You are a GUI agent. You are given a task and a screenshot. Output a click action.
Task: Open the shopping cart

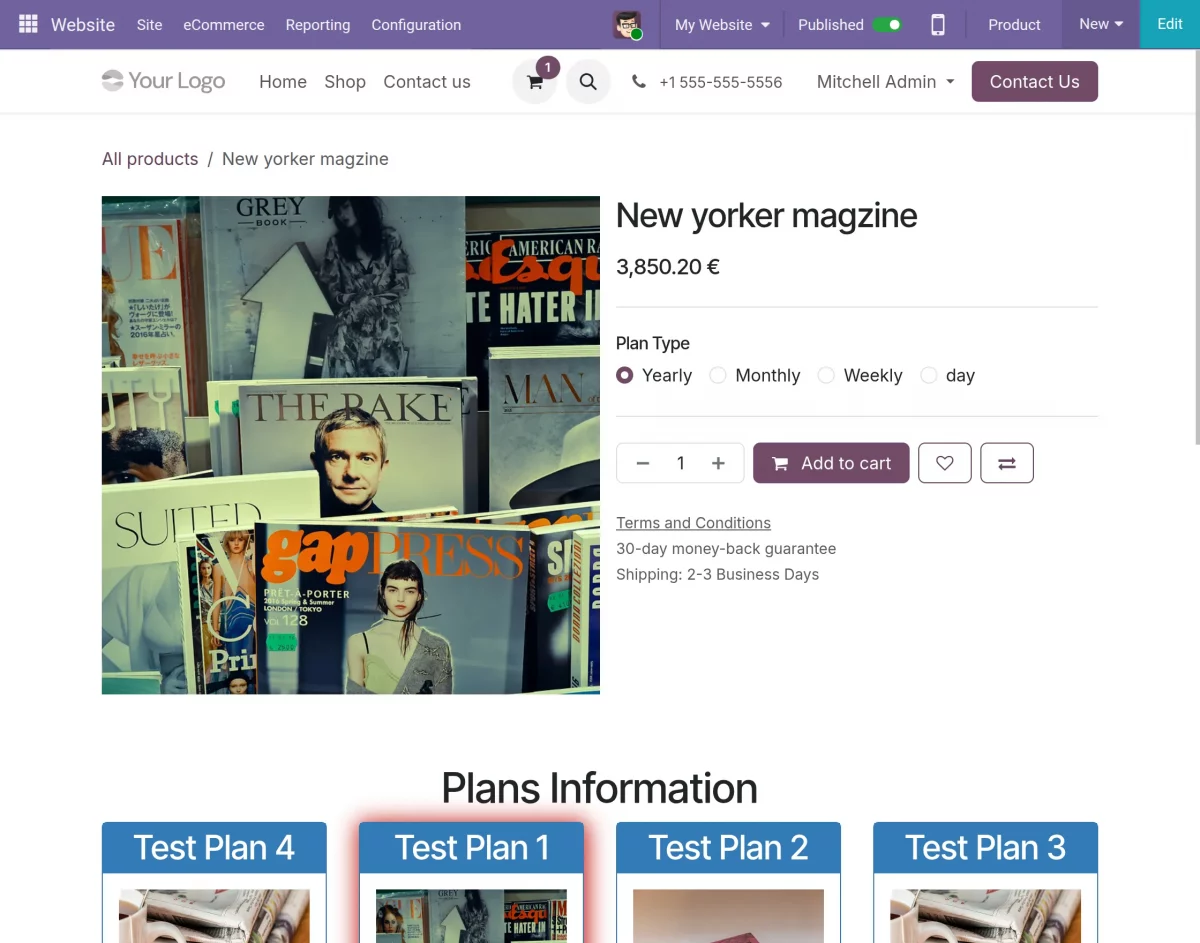[535, 81]
